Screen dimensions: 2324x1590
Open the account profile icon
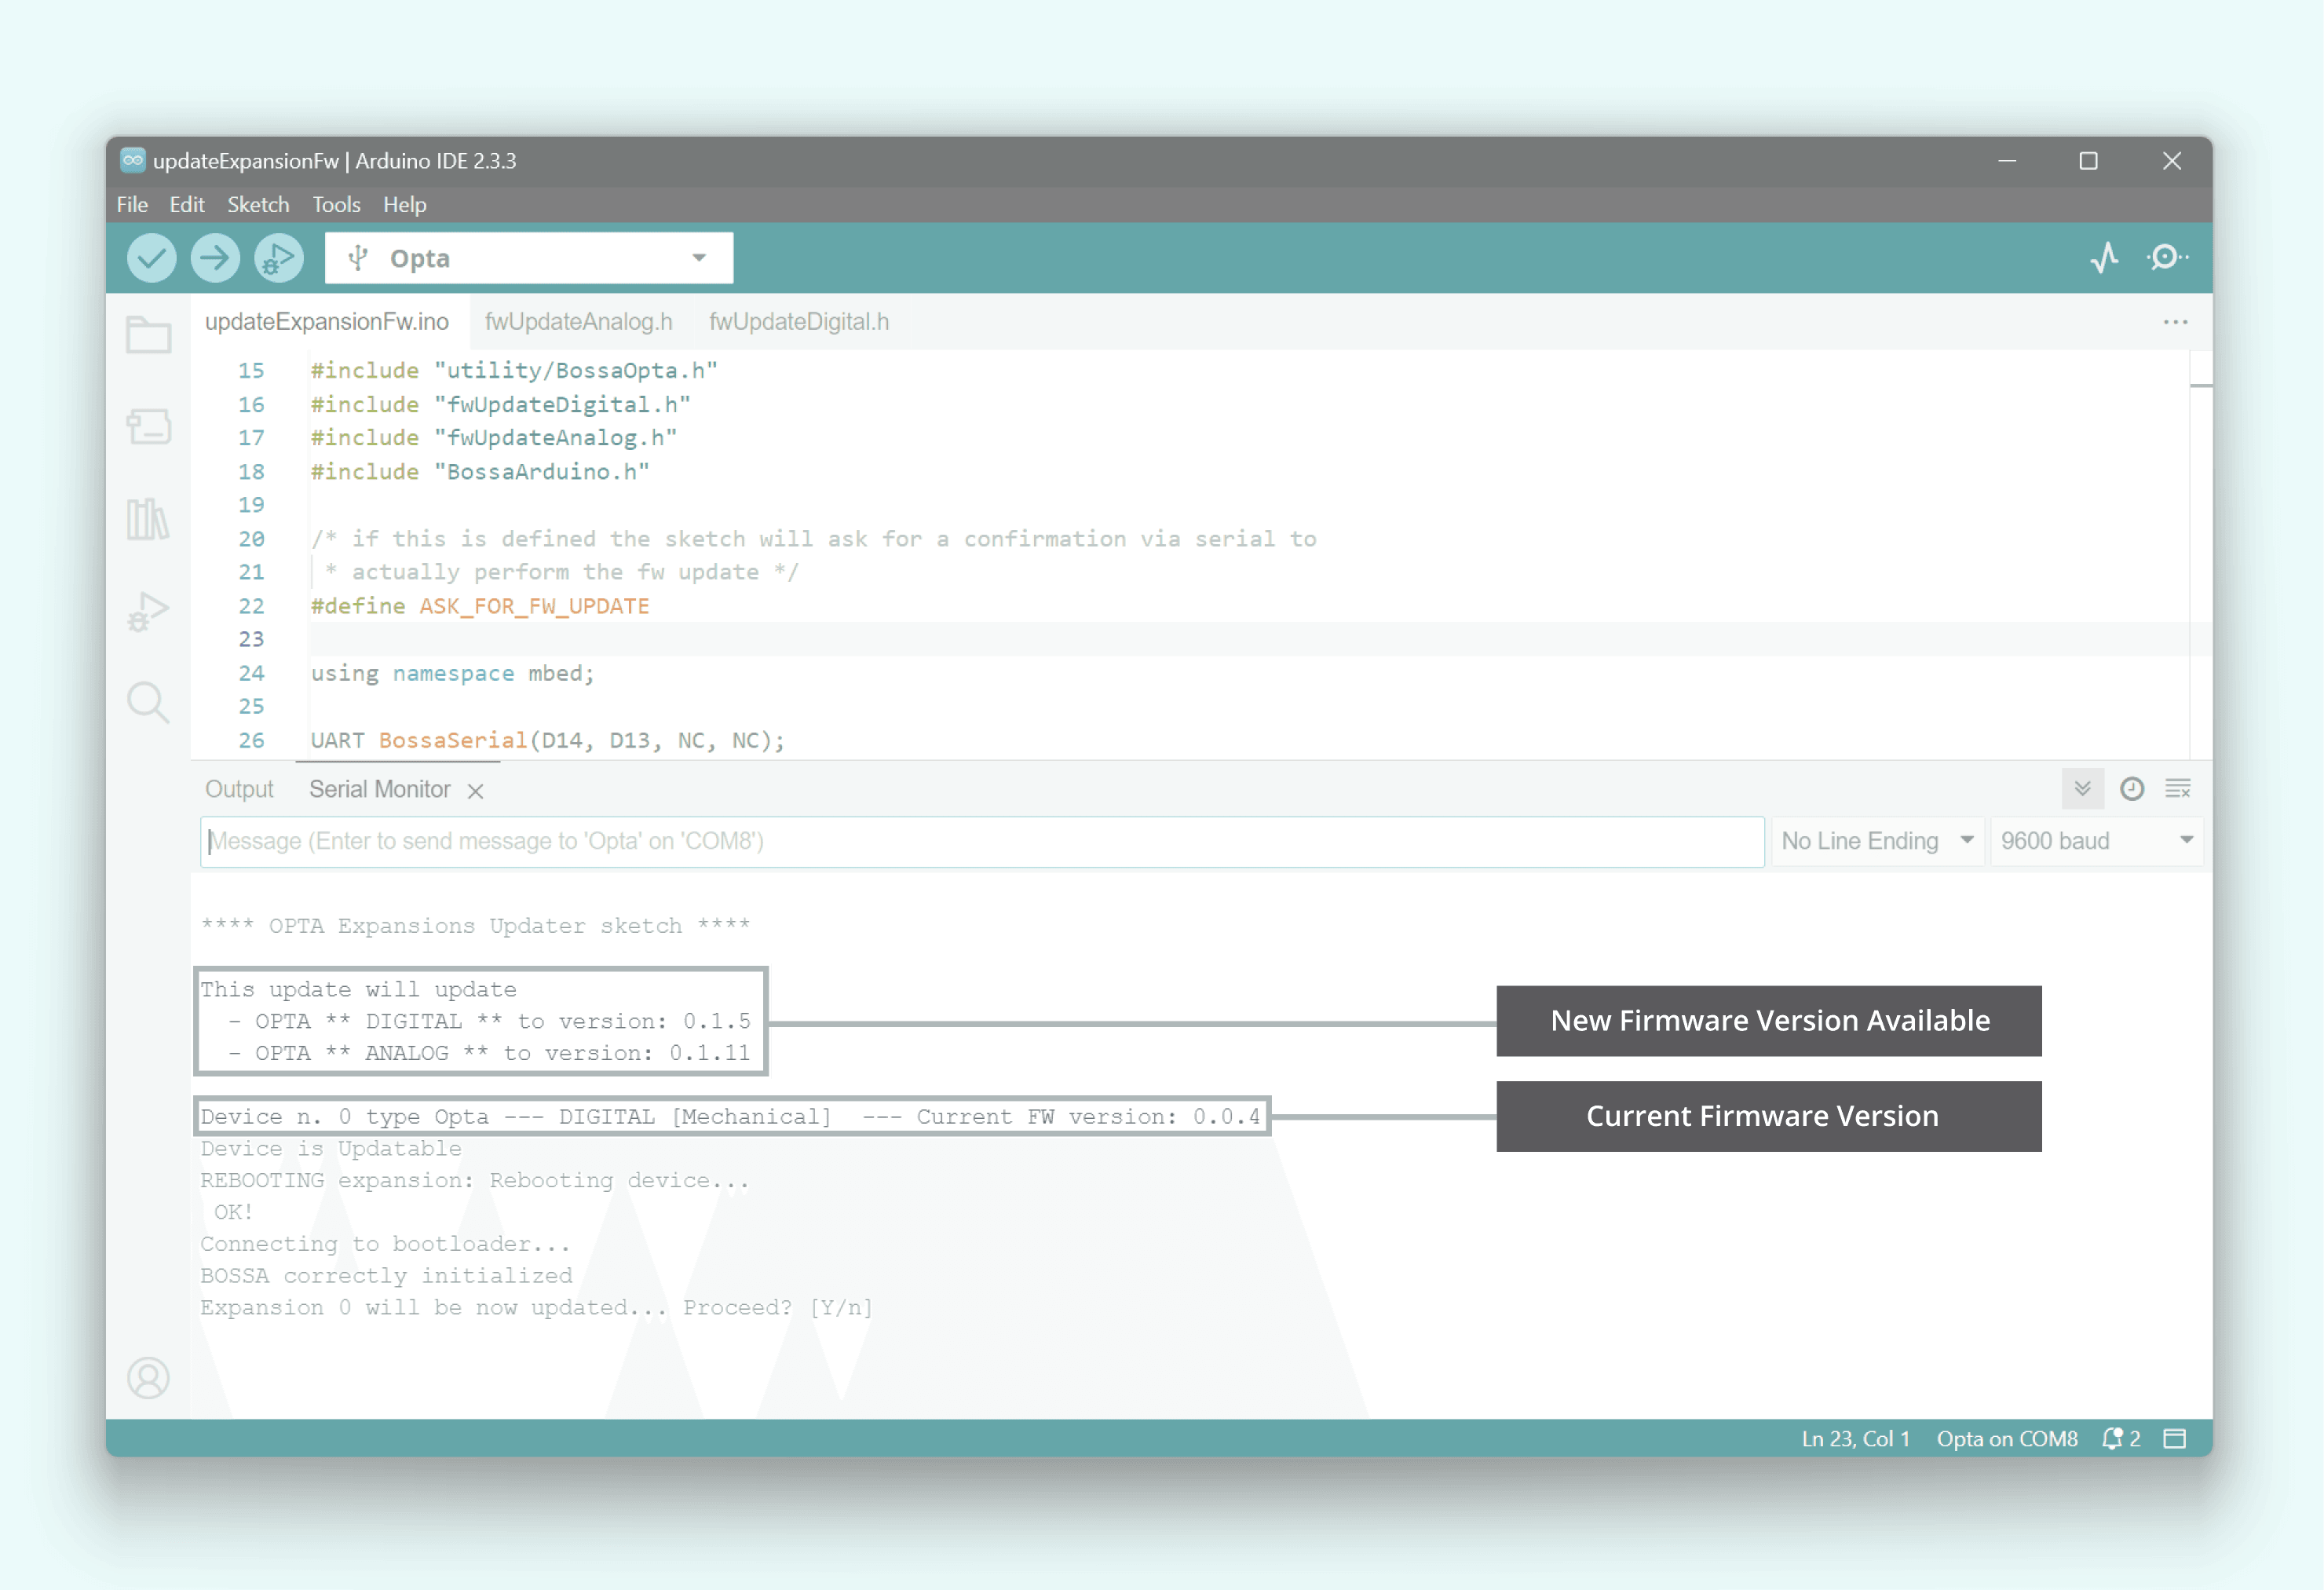148,1378
